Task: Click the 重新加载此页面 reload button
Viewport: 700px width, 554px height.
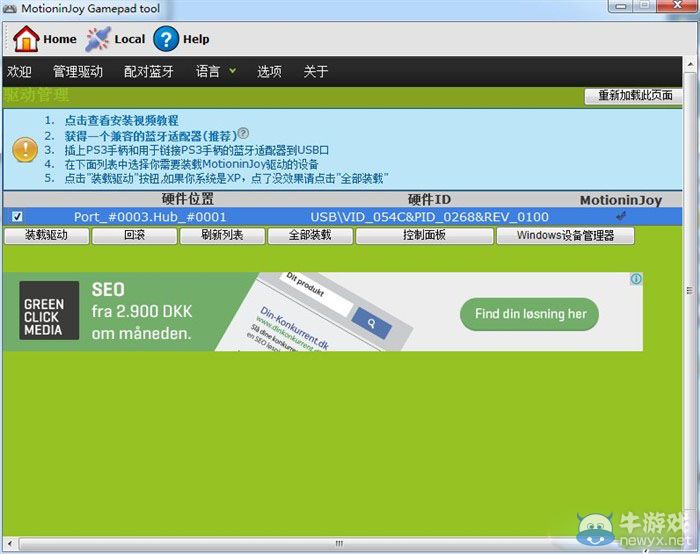Action: pyautogui.click(x=635, y=95)
